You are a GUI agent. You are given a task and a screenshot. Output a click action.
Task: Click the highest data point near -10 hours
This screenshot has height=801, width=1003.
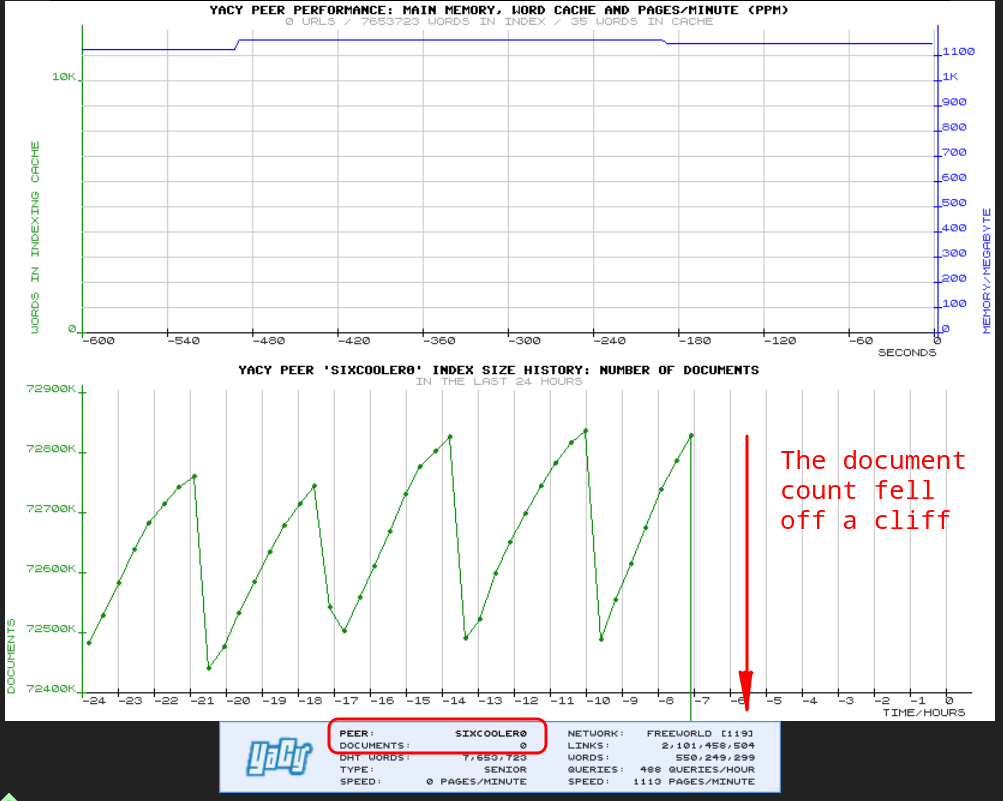(586, 431)
